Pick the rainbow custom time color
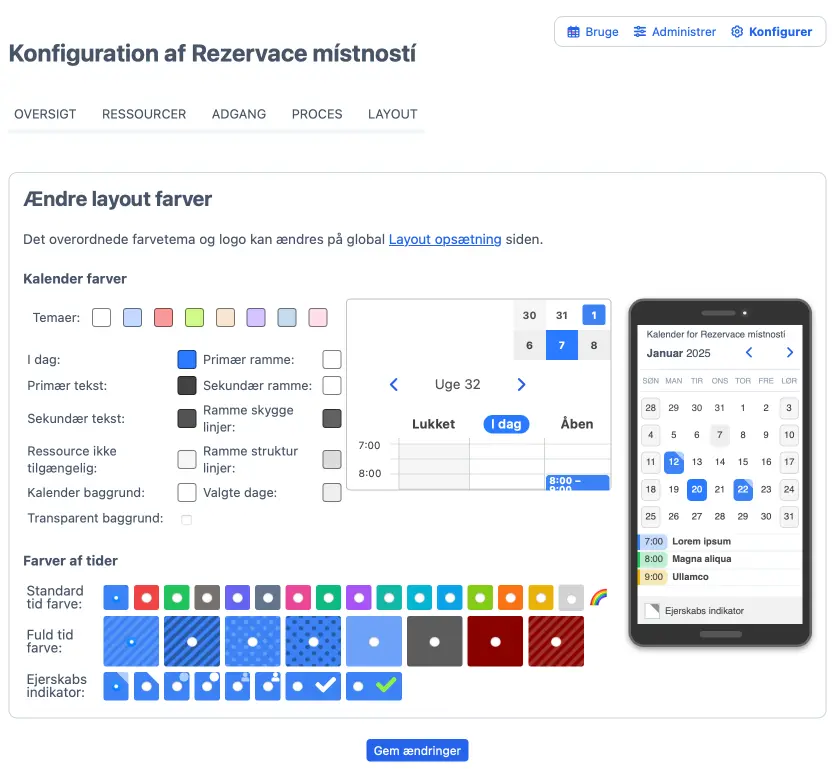The width and height of the screenshot is (834, 776). (x=598, y=598)
